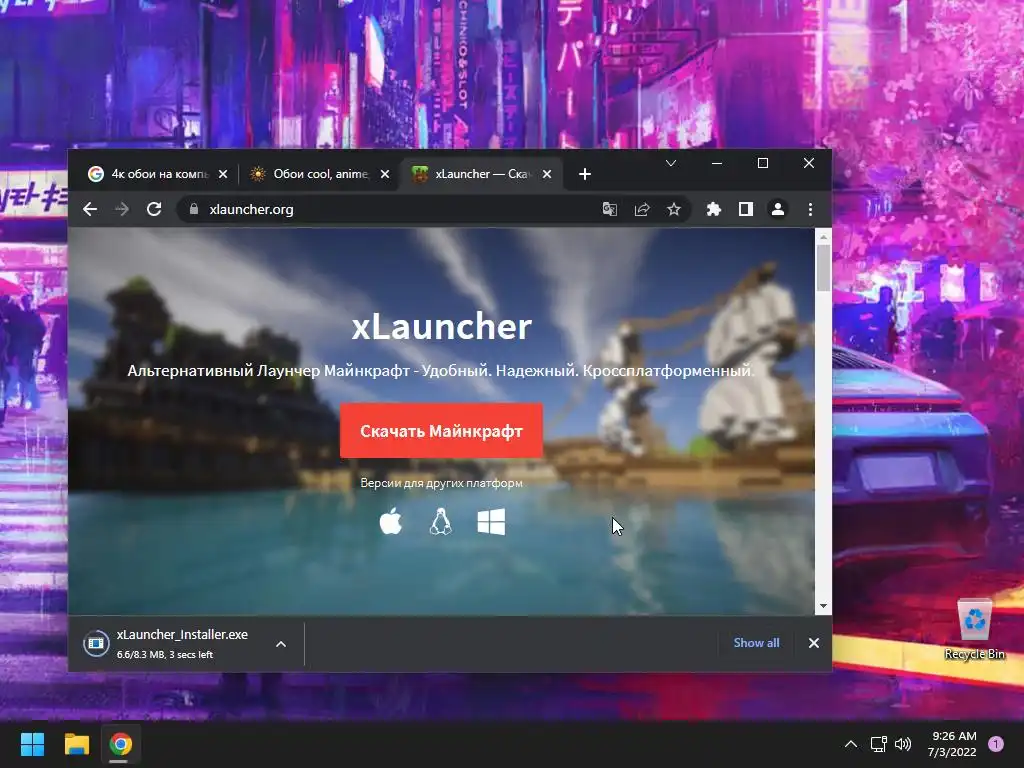1024x768 pixels.
Task: Click the 'xLauncher' page heading
Action: click(441, 327)
